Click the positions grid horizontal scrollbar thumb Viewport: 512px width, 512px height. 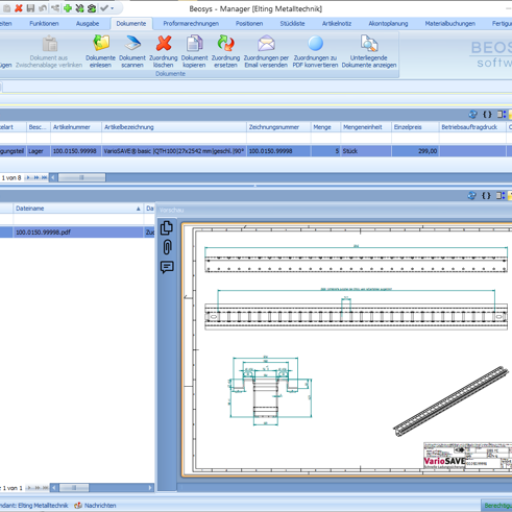82,178
